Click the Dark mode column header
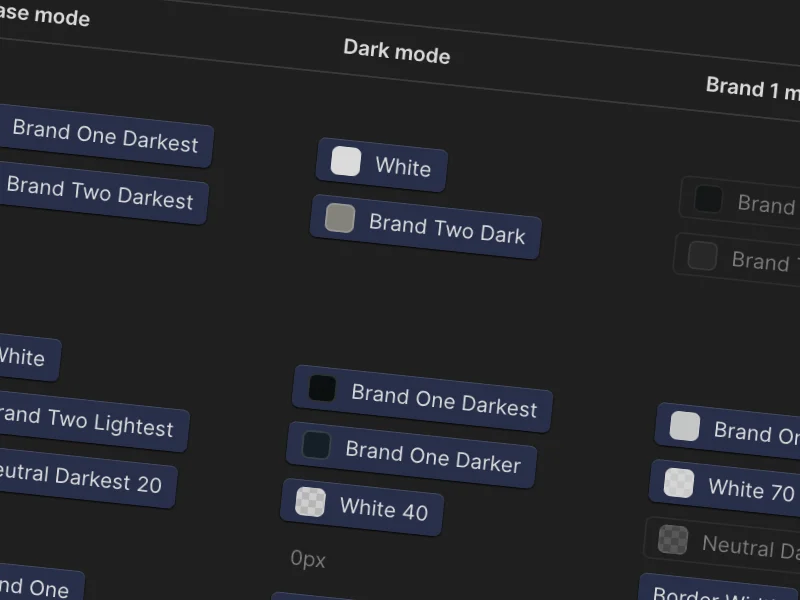The image size is (800, 600). (397, 52)
